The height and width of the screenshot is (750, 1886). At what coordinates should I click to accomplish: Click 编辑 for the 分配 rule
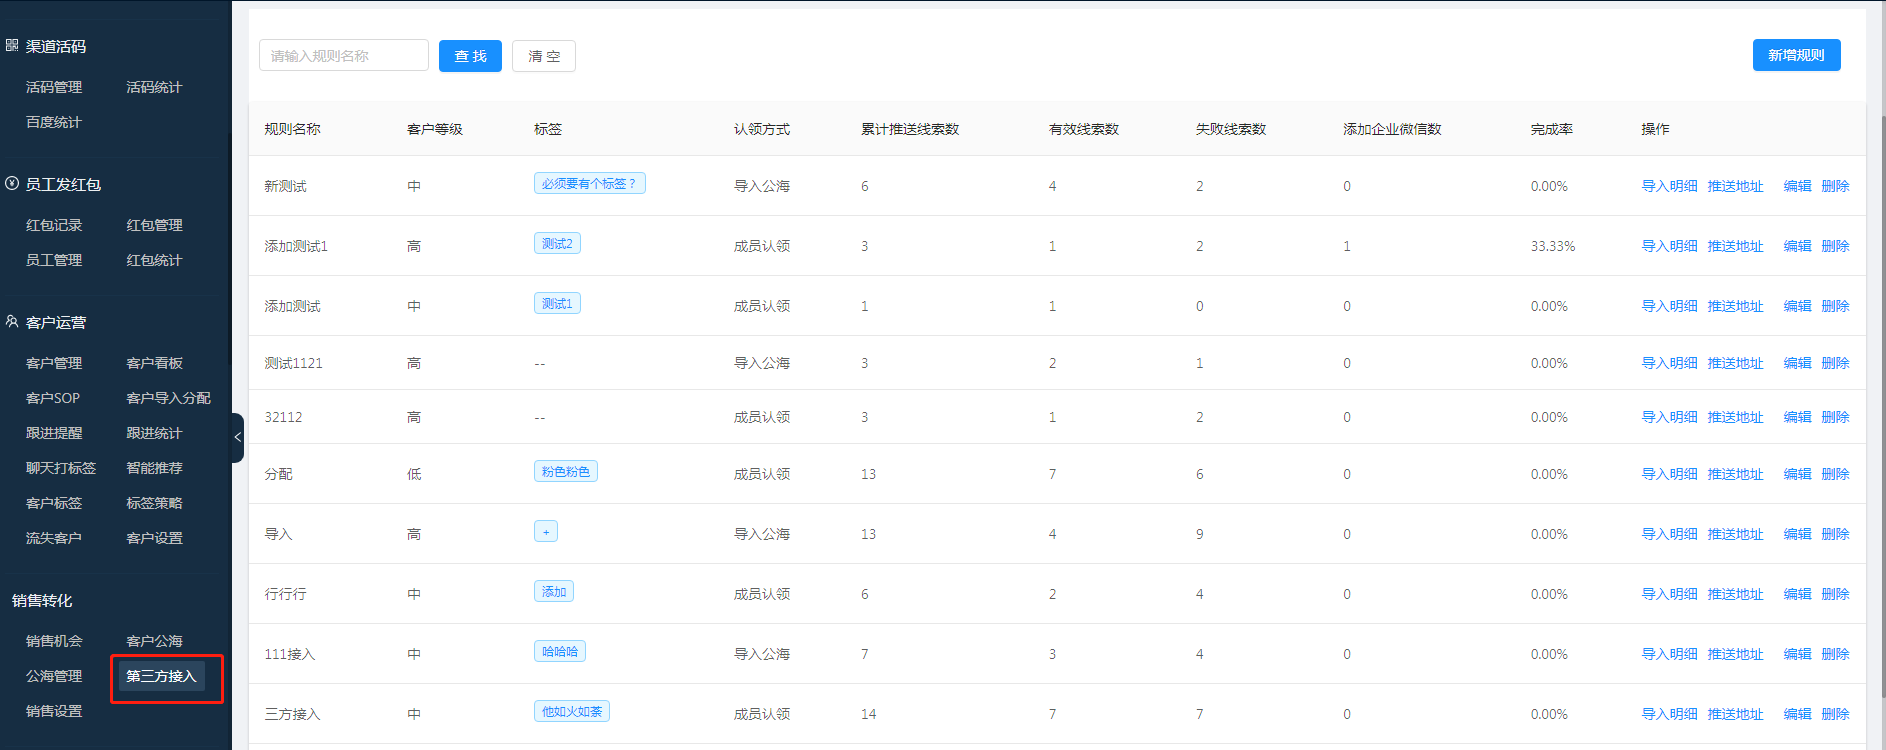coord(1797,474)
